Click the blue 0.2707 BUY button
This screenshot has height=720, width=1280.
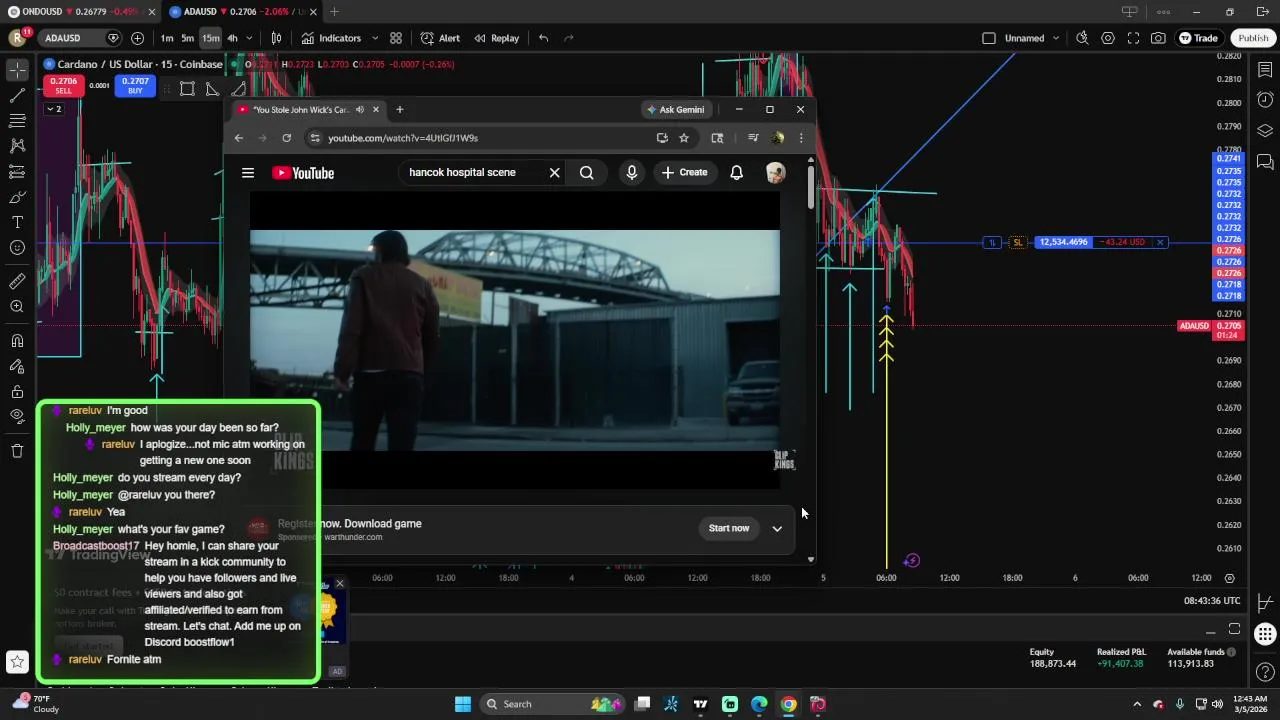click(x=135, y=86)
